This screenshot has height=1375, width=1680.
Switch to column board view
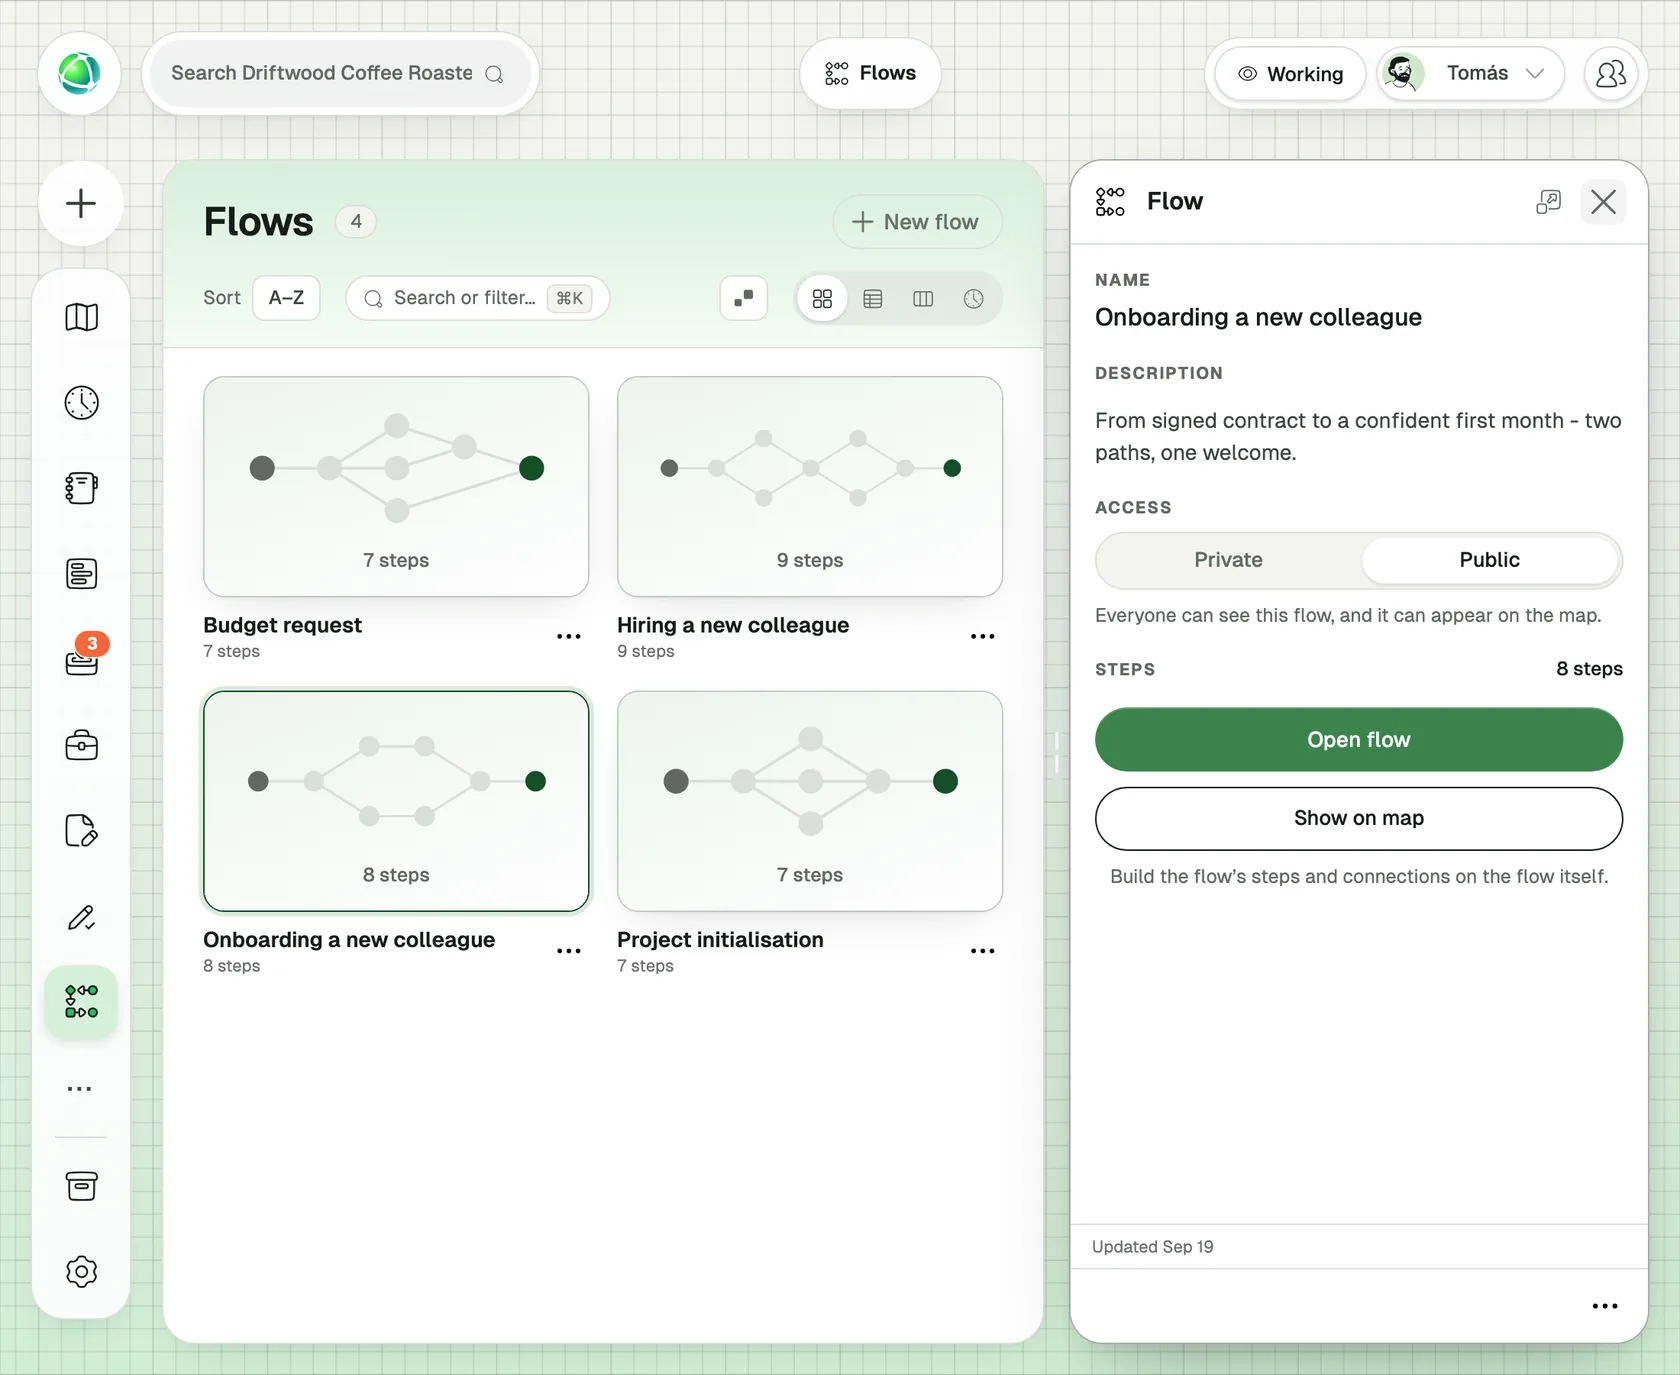click(x=923, y=299)
